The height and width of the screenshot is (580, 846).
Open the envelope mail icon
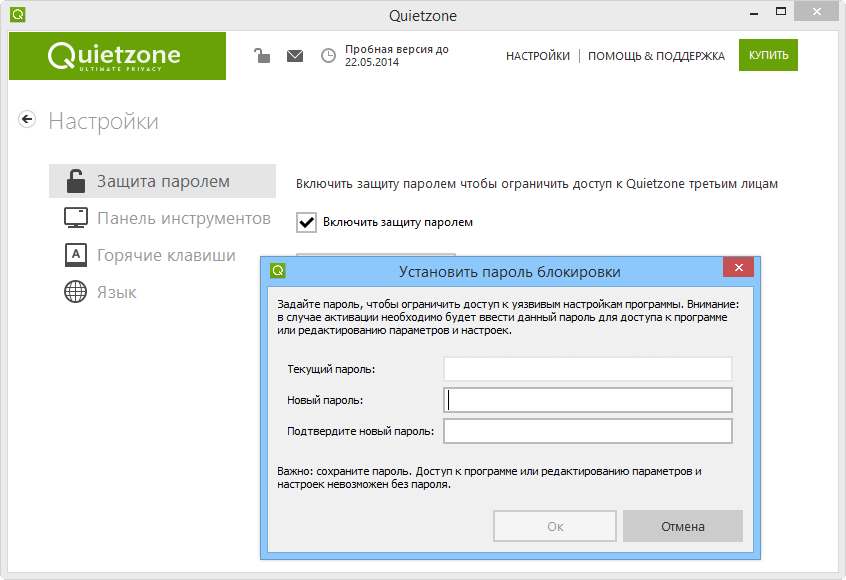(x=295, y=56)
